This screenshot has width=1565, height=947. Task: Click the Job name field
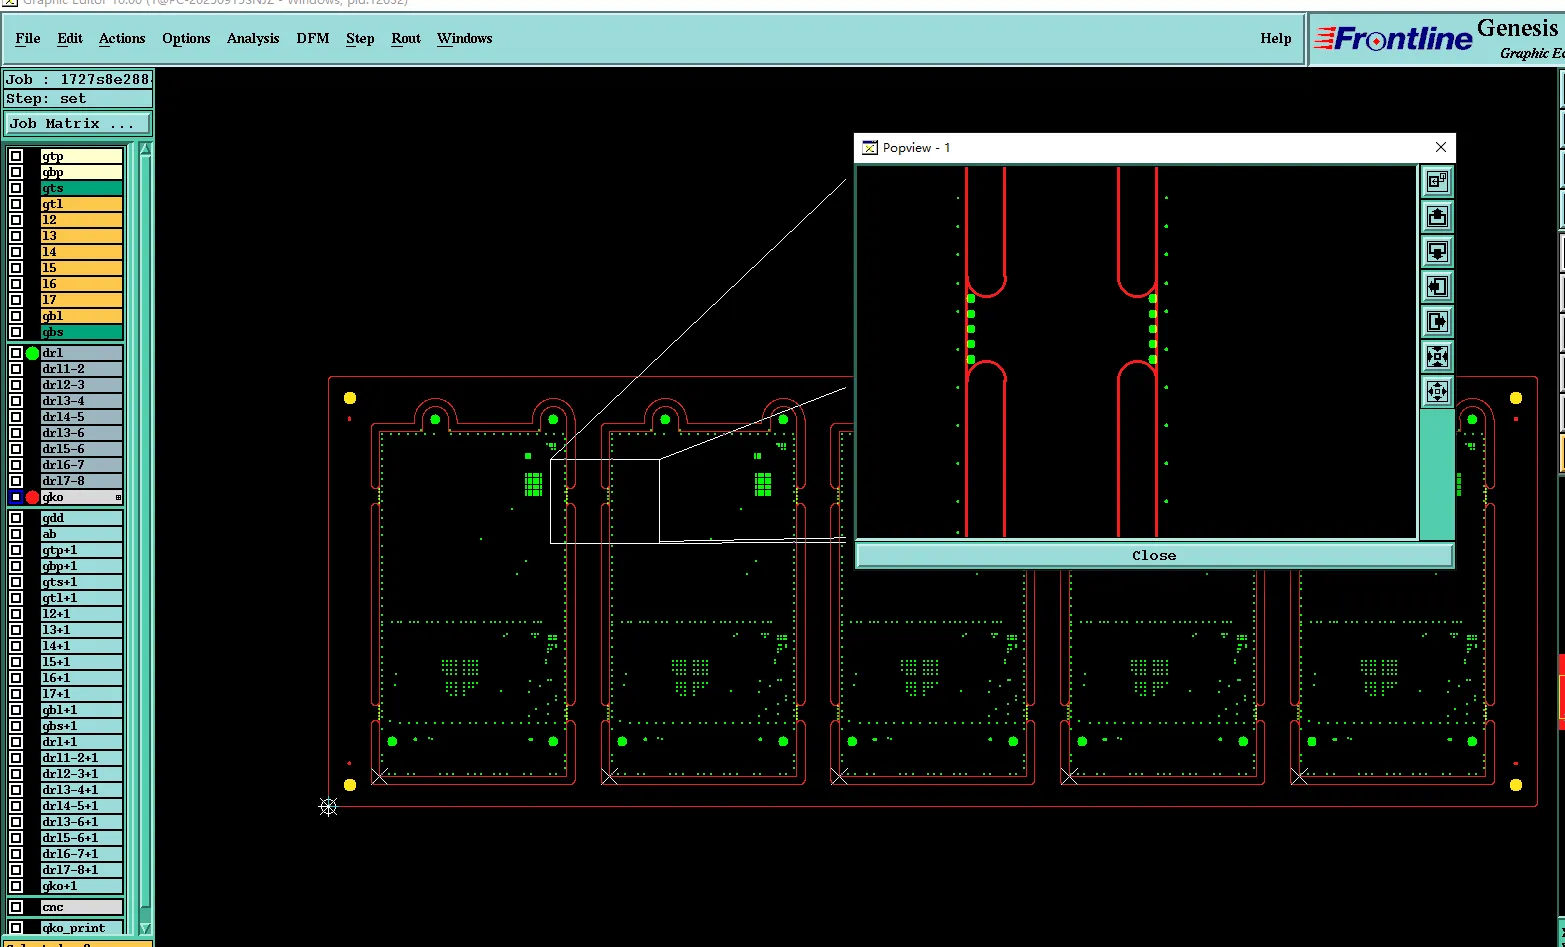pos(78,79)
